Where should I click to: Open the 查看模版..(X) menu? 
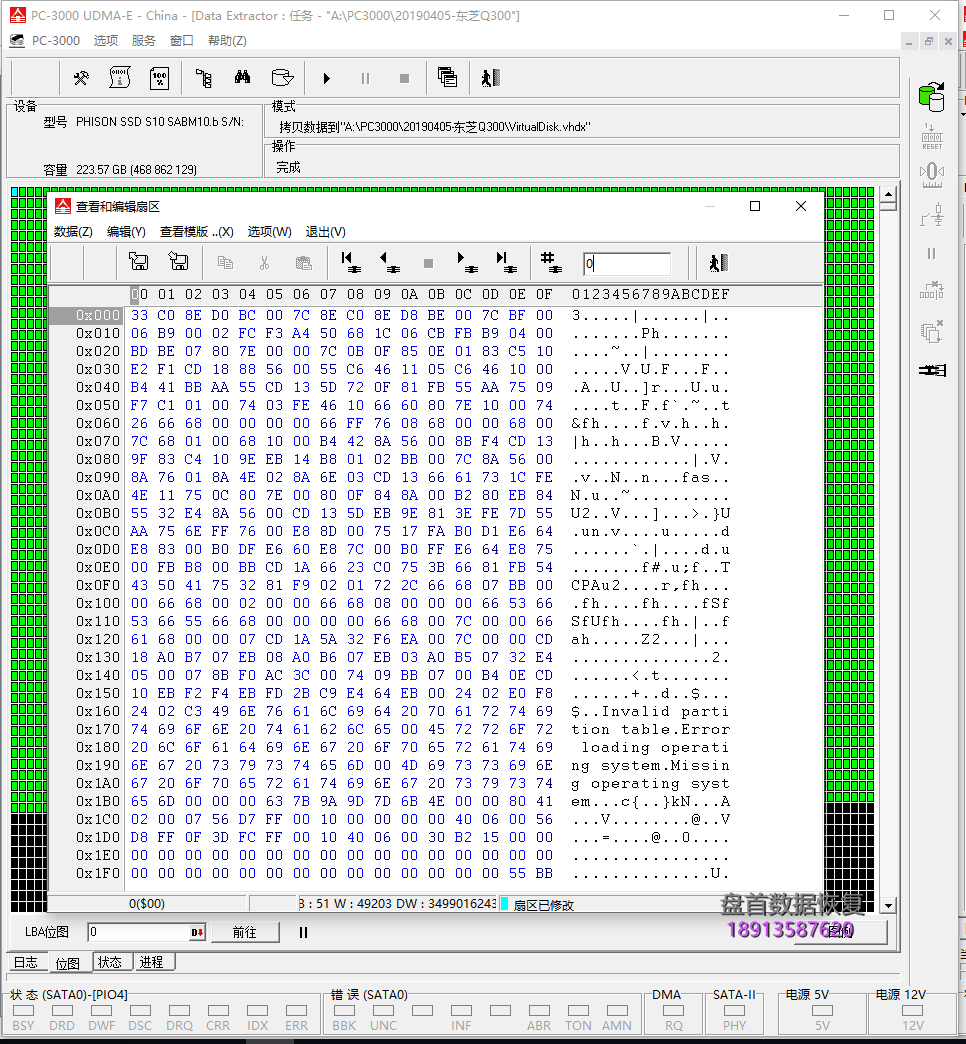pyautogui.click(x=196, y=232)
